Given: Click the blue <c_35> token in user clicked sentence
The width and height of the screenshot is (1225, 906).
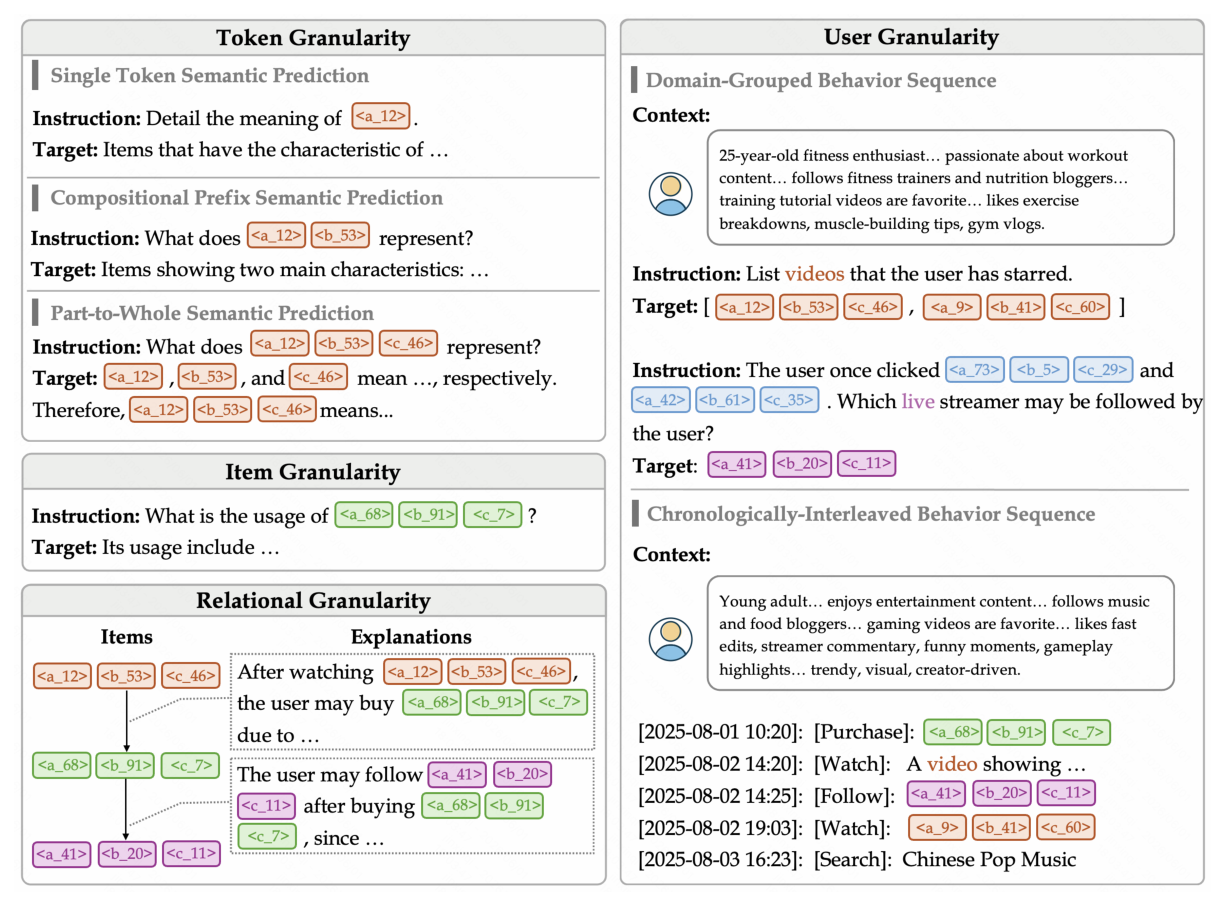Looking at the screenshot, I should [789, 401].
